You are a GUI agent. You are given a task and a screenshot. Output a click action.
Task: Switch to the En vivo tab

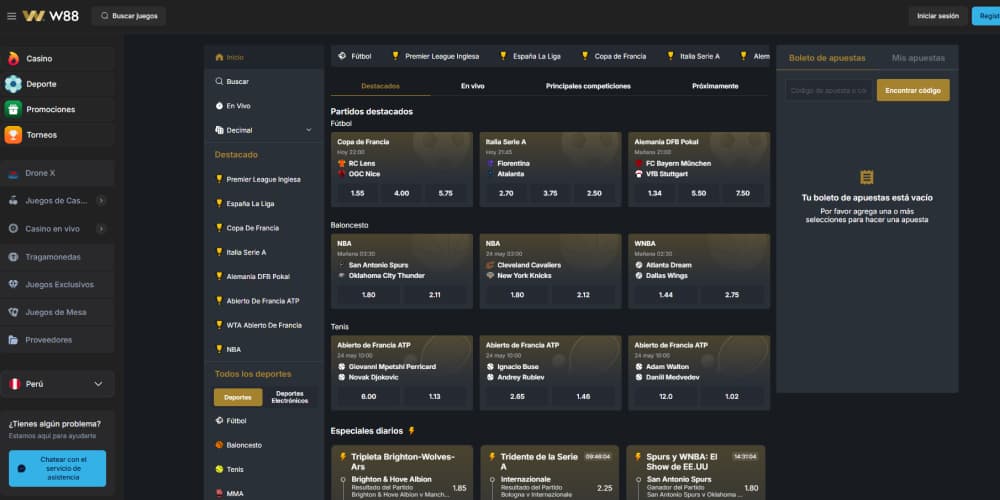click(x=473, y=86)
